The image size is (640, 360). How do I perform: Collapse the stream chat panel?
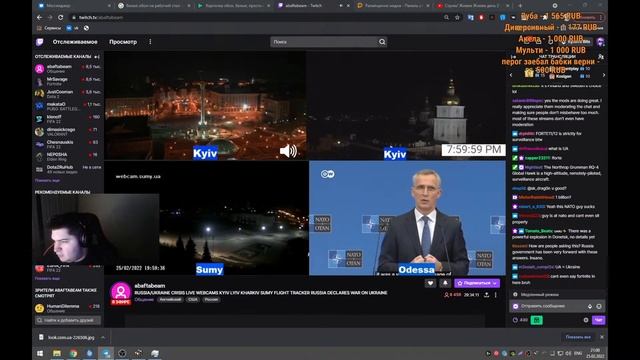(513, 57)
